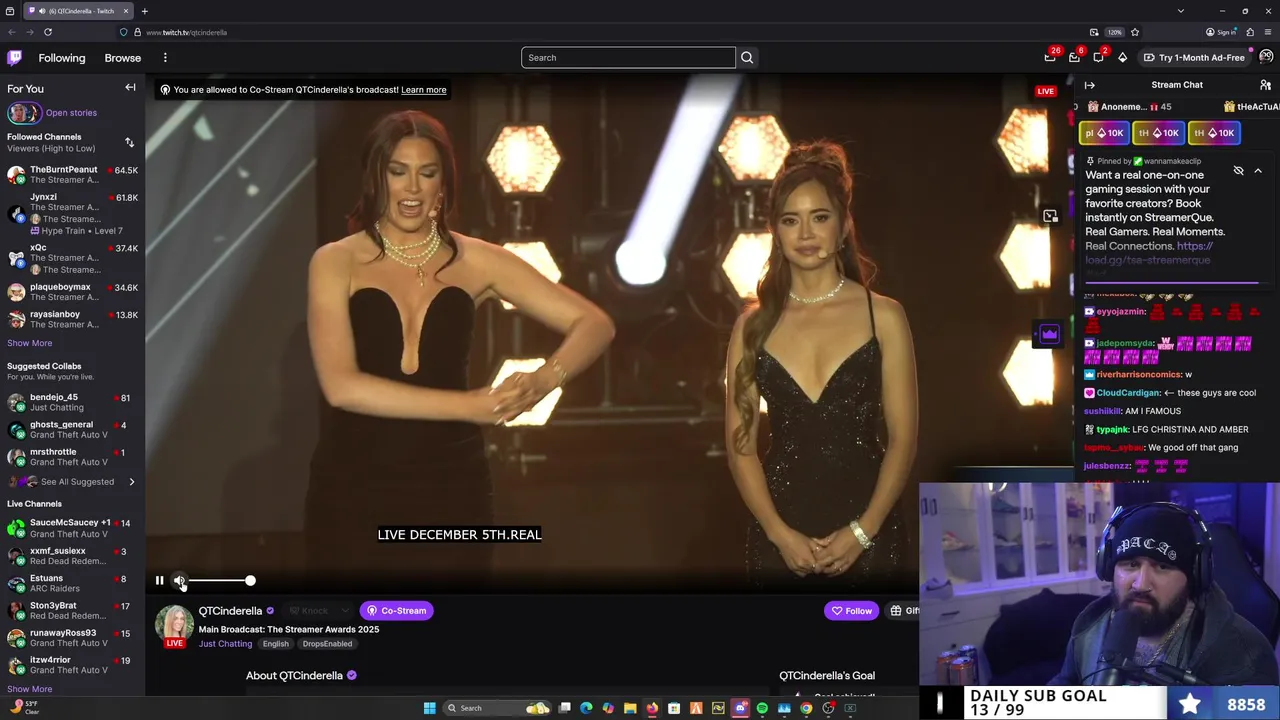This screenshot has width=1280, height=720.
Task: Click the English tag
Action: point(276,644)
